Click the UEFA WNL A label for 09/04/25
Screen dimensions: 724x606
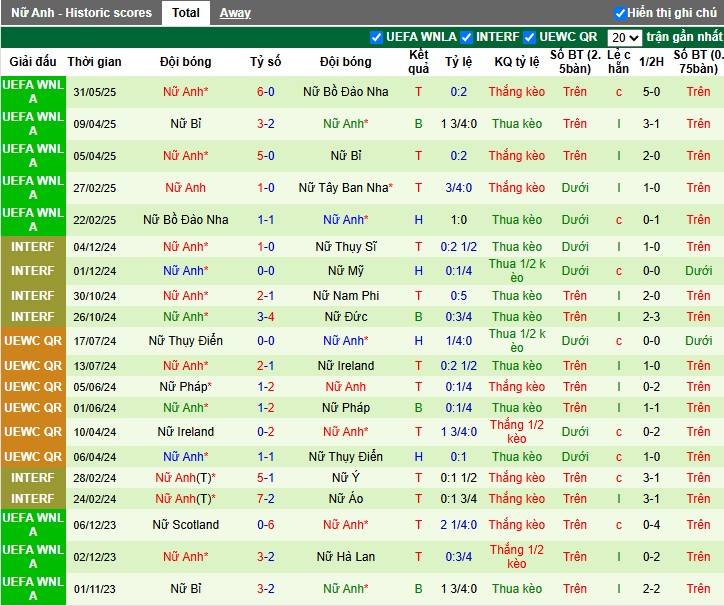(x=33, y=124)
